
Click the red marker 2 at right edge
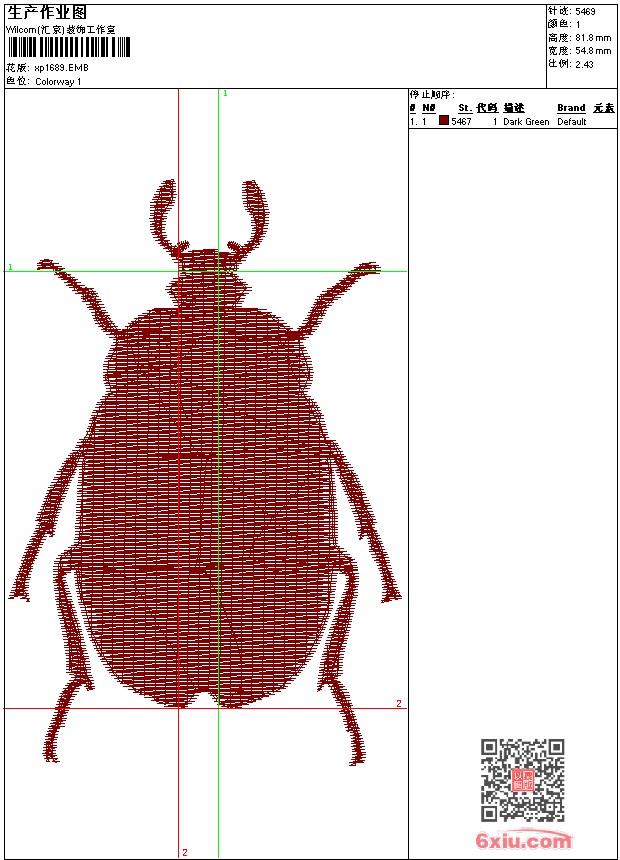click(x=399, y=704)
